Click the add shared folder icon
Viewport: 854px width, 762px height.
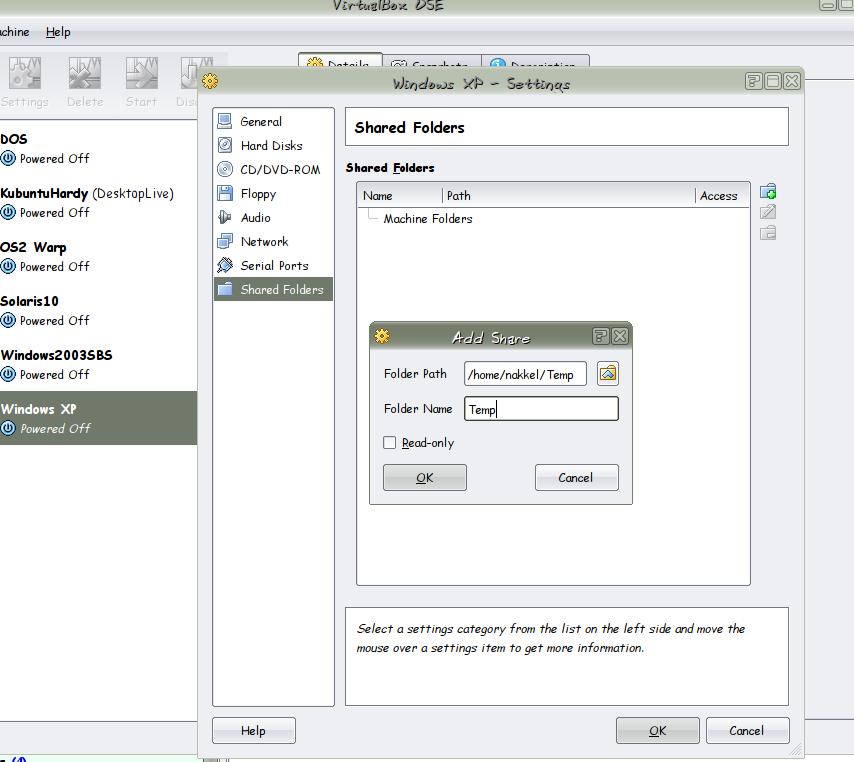point(768,191)
